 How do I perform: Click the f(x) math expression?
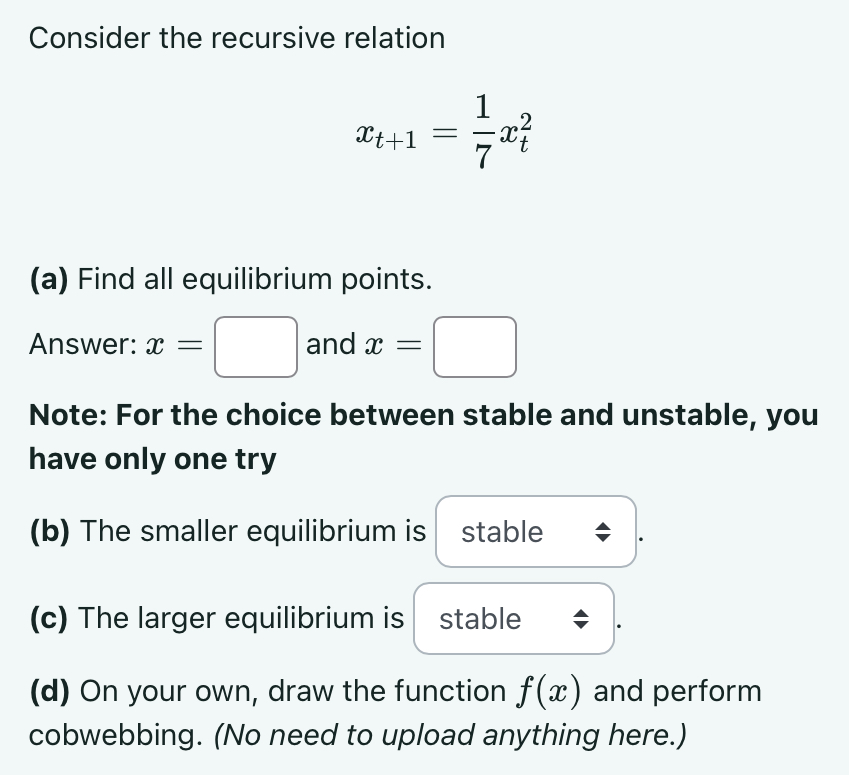point(548,692)
